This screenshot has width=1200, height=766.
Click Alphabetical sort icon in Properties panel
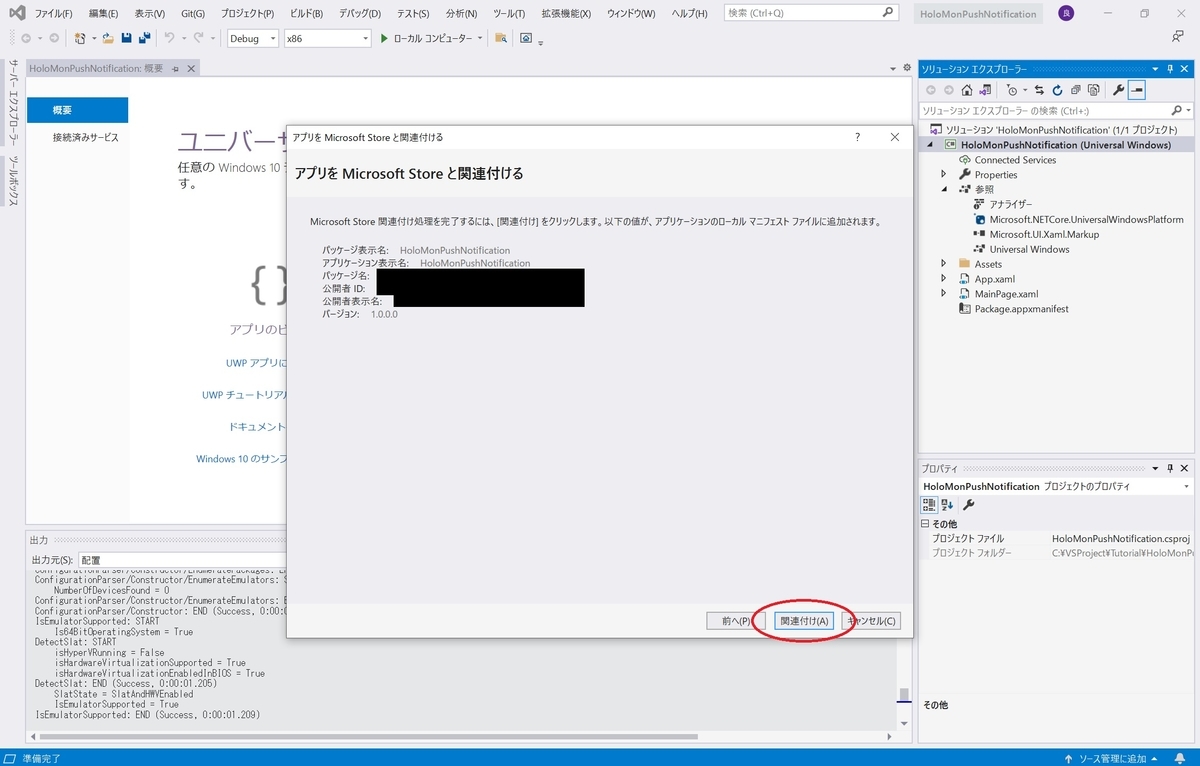[x=947, y=505]
